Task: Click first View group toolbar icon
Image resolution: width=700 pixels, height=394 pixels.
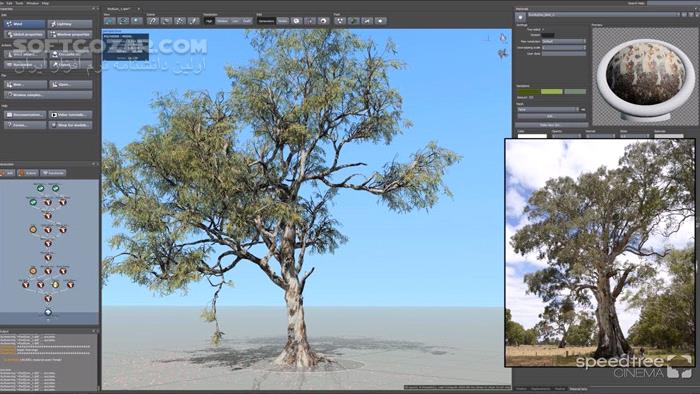Action: pos(110,21)
